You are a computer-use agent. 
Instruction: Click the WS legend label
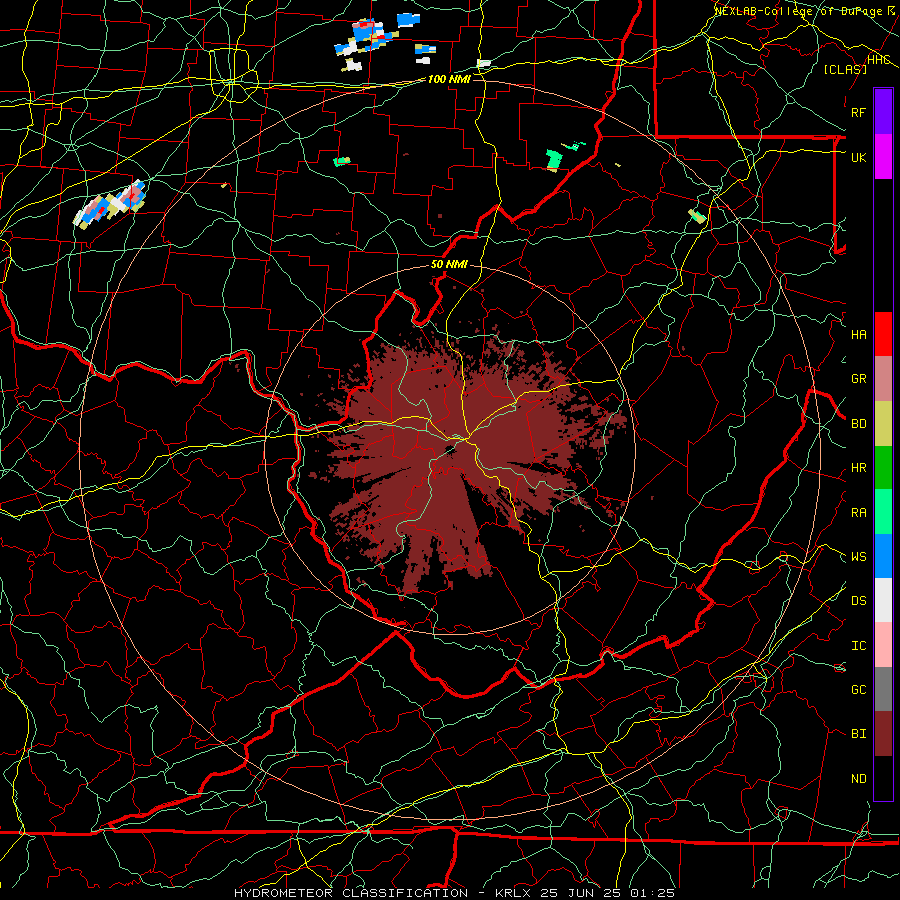click(858, 557)
